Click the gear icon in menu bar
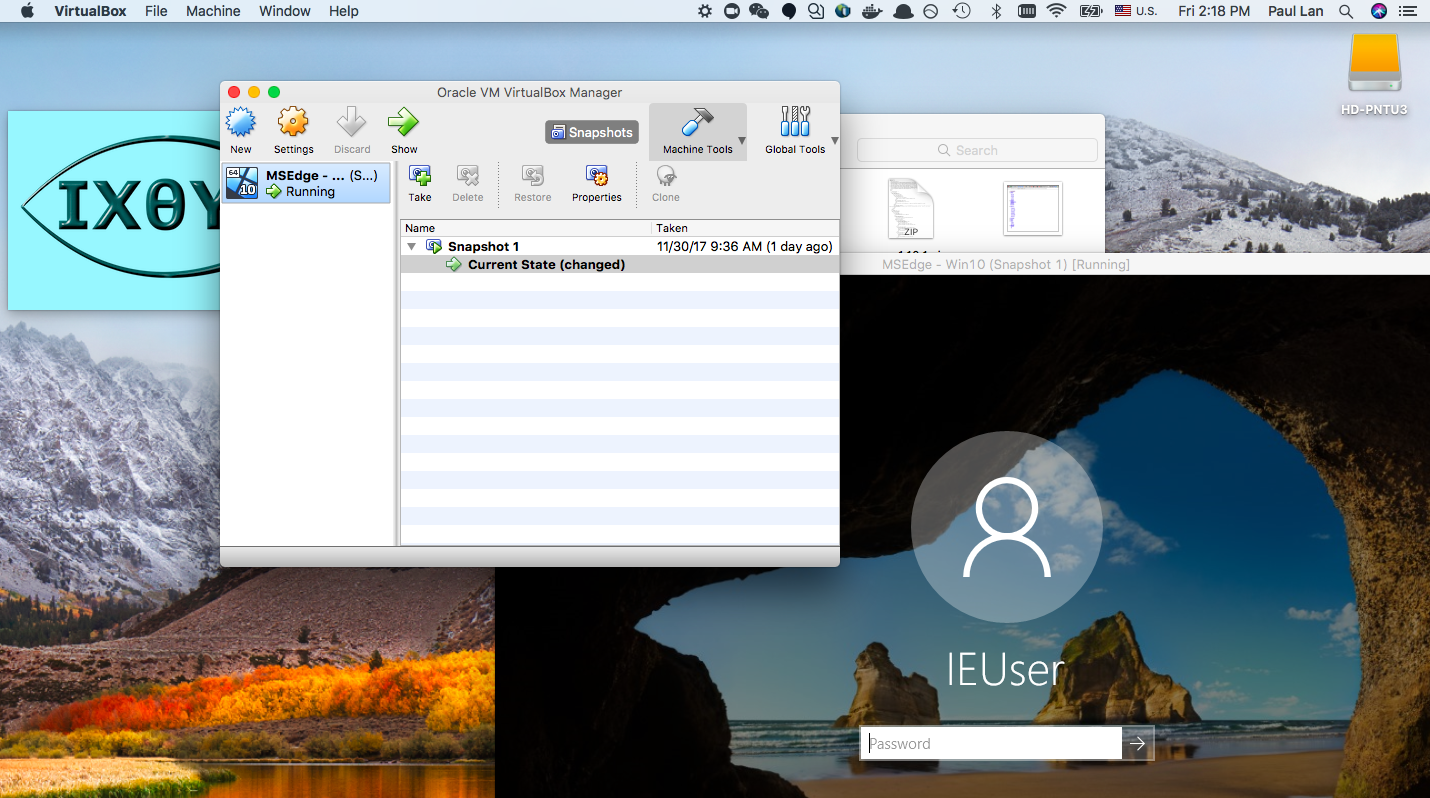The image size is (1430, 798). click(x=705, y=11)
